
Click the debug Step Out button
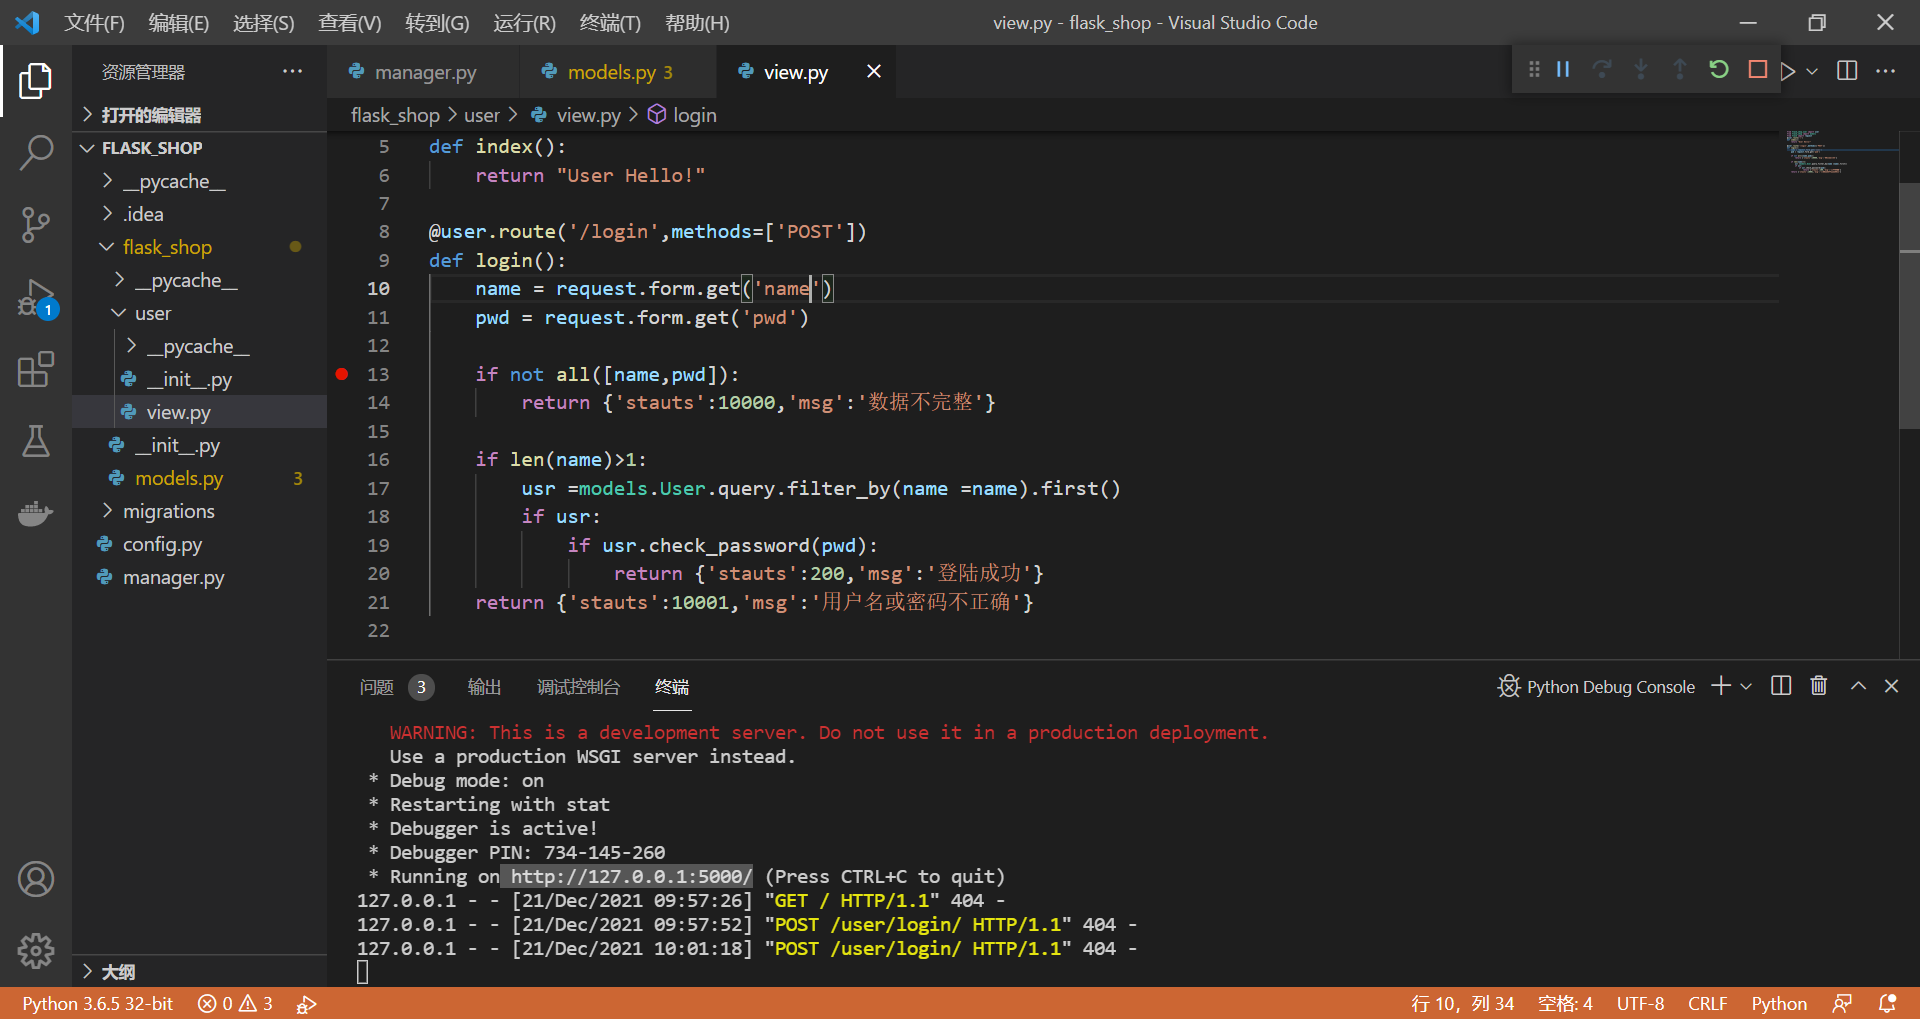(1680, 70)
